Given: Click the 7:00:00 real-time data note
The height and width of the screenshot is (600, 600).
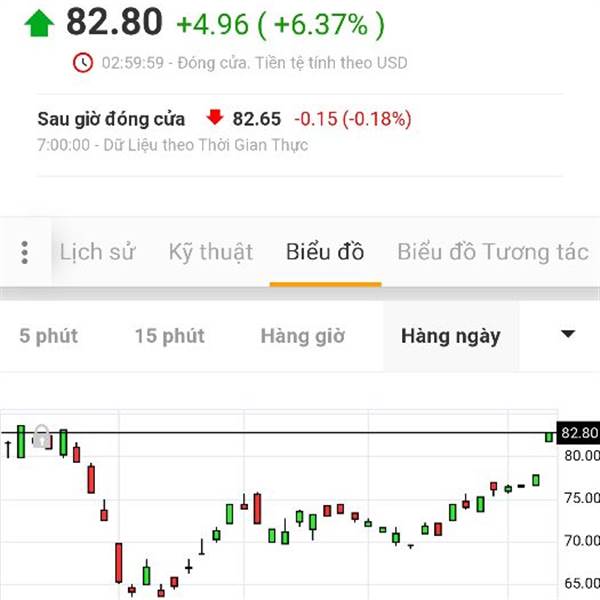Looking at the screenshot, I should point(173,145).
